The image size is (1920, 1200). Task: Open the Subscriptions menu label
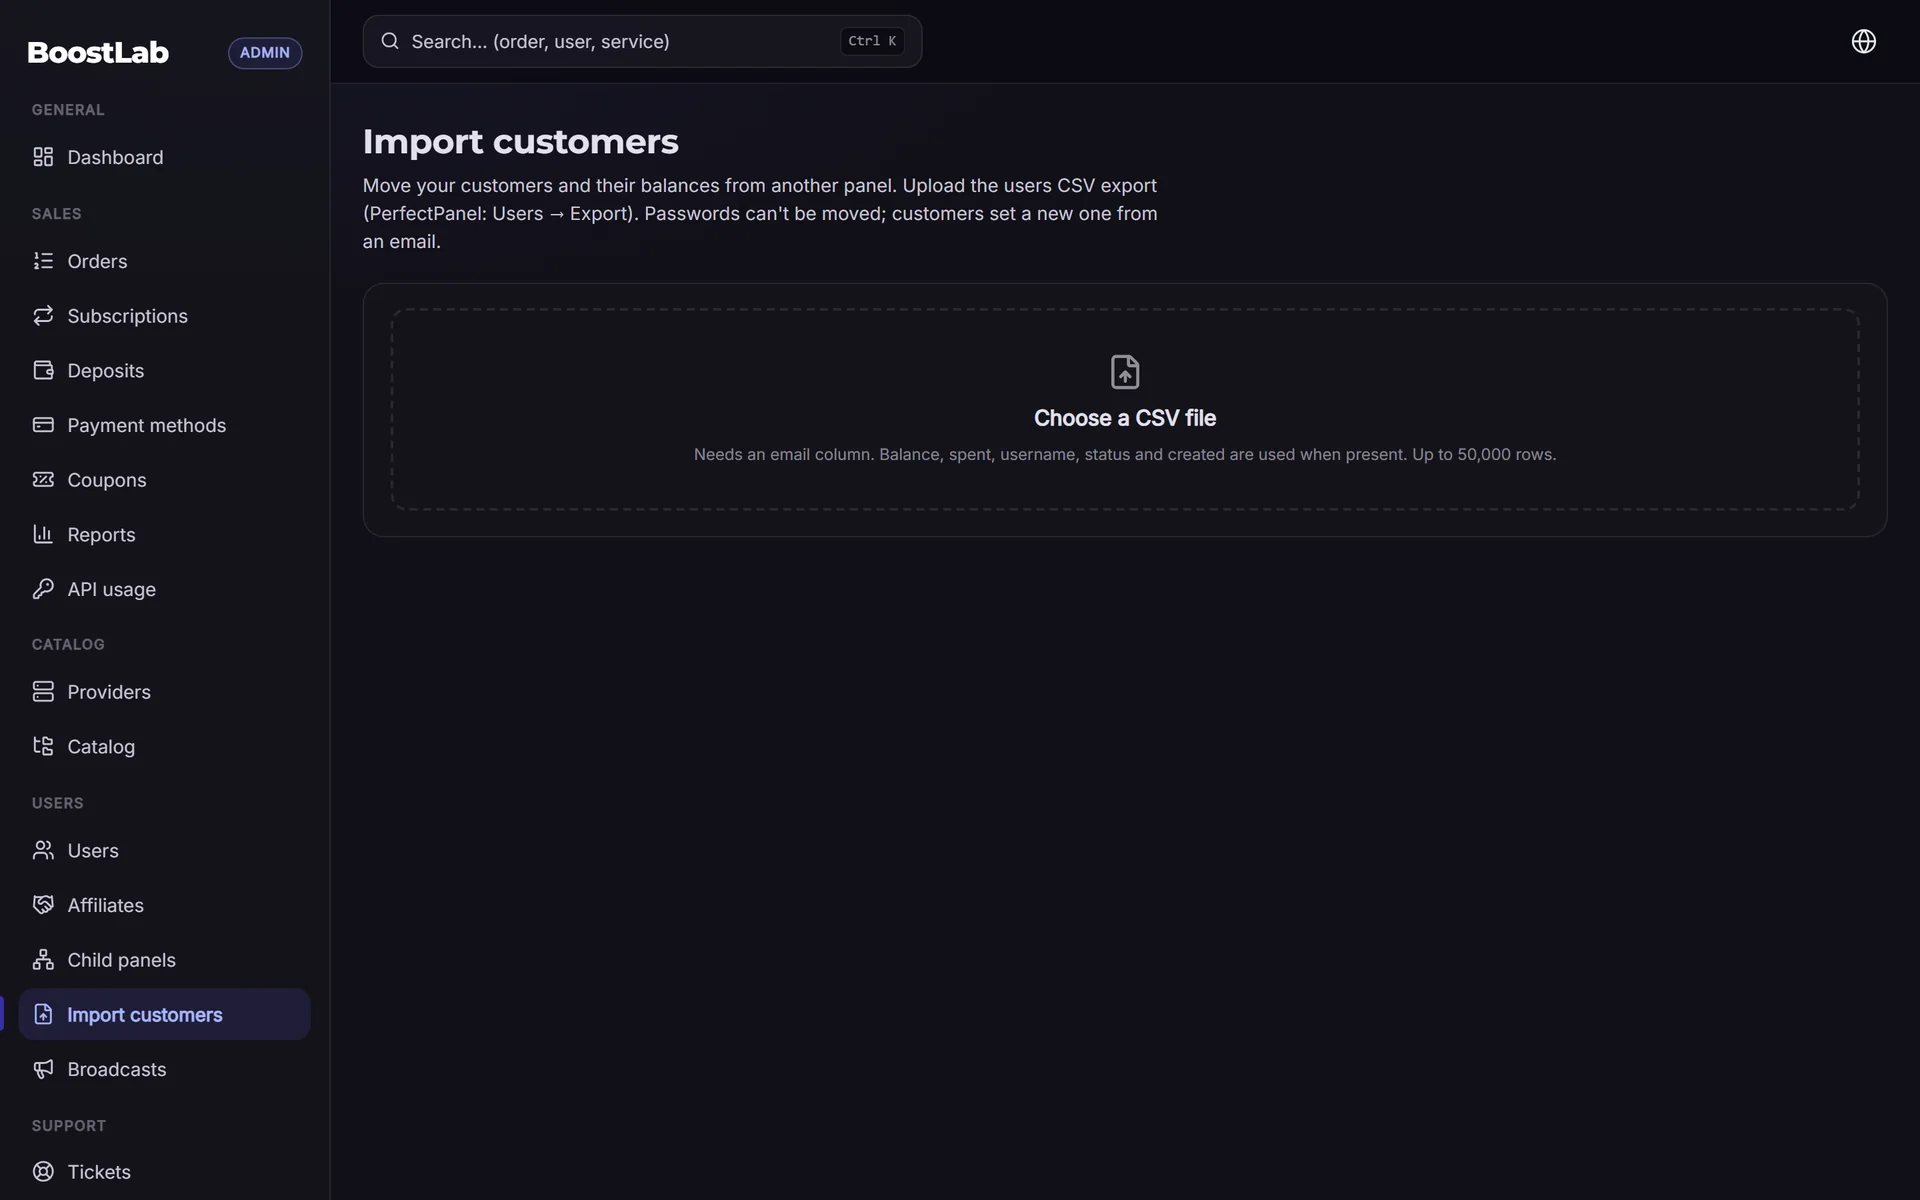click(x=127, y=316)
